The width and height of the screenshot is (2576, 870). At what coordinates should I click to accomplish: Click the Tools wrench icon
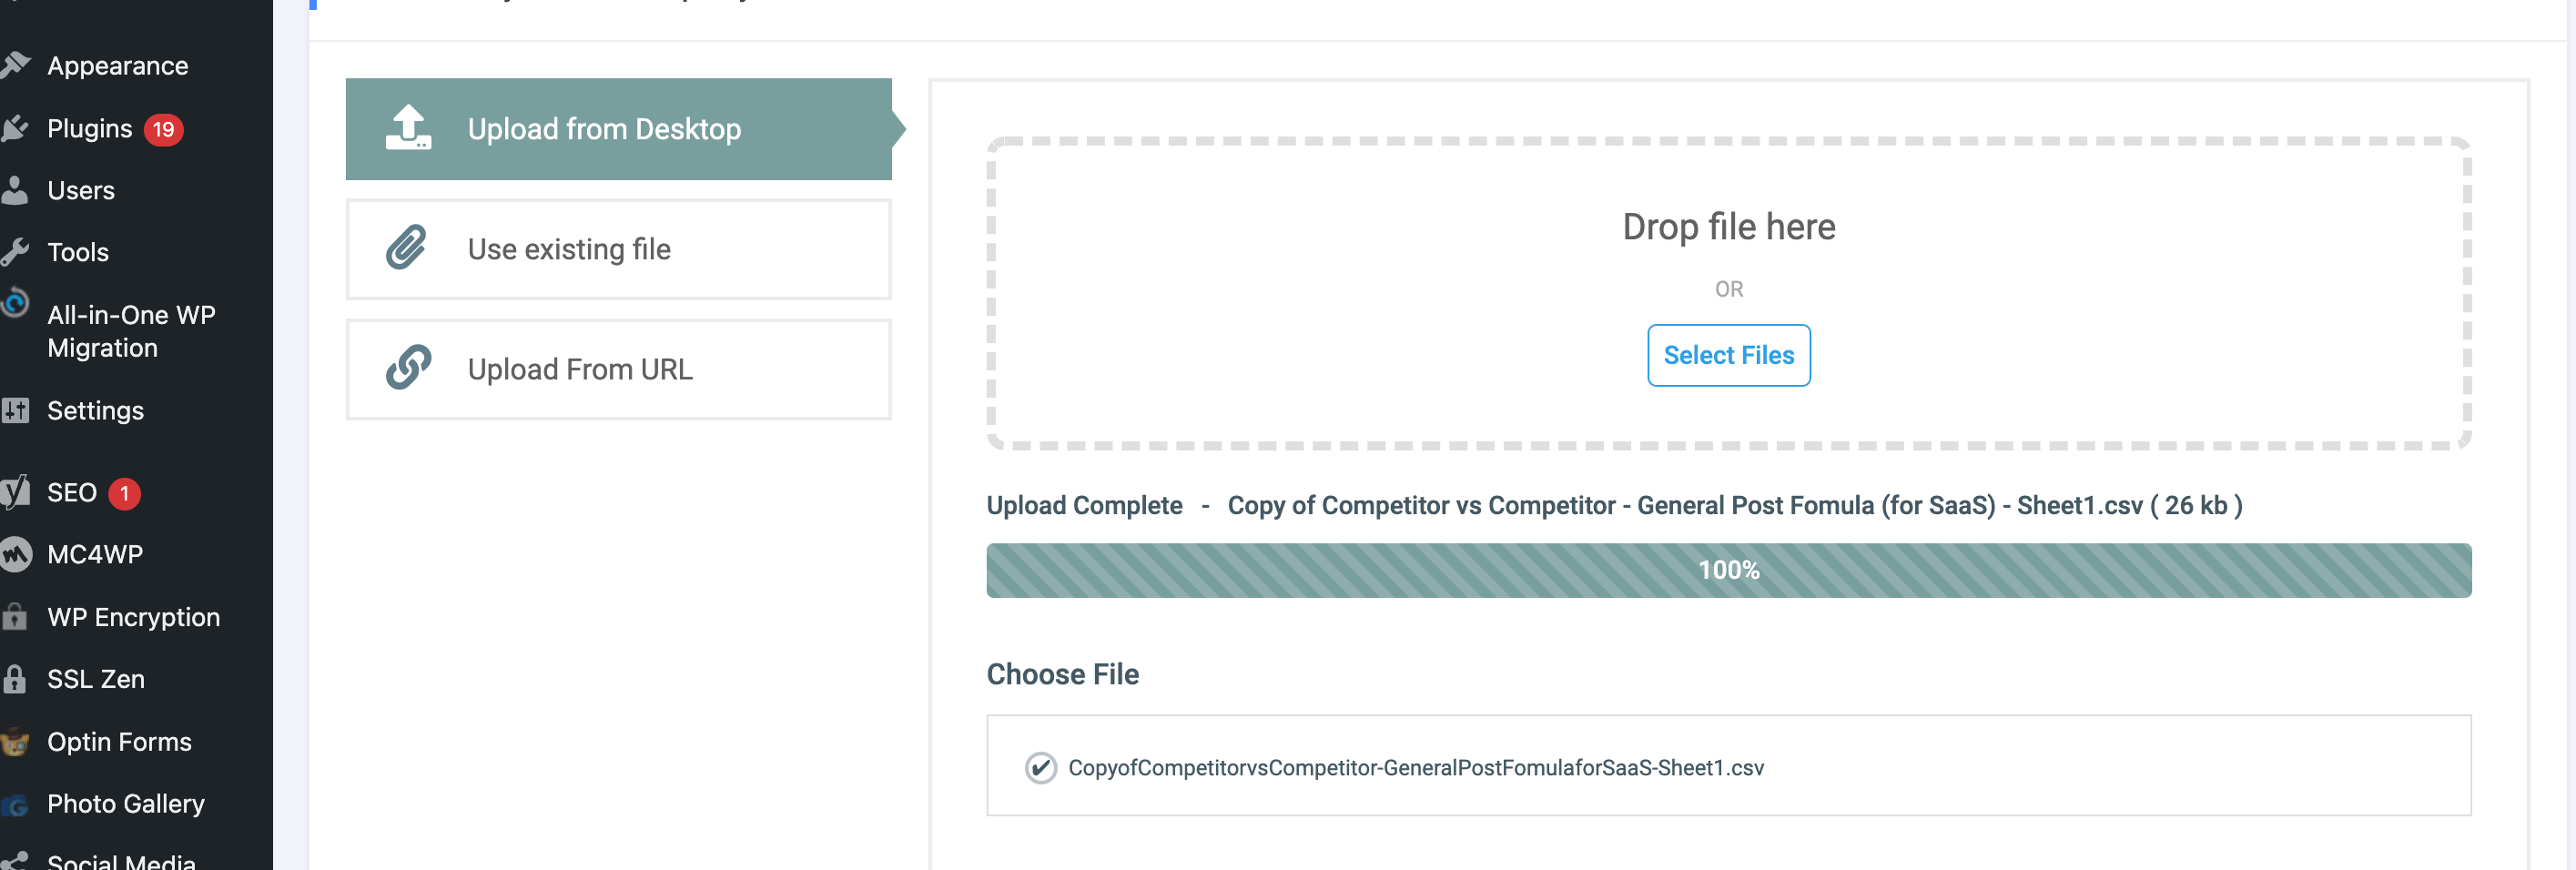tap(15, 252)
